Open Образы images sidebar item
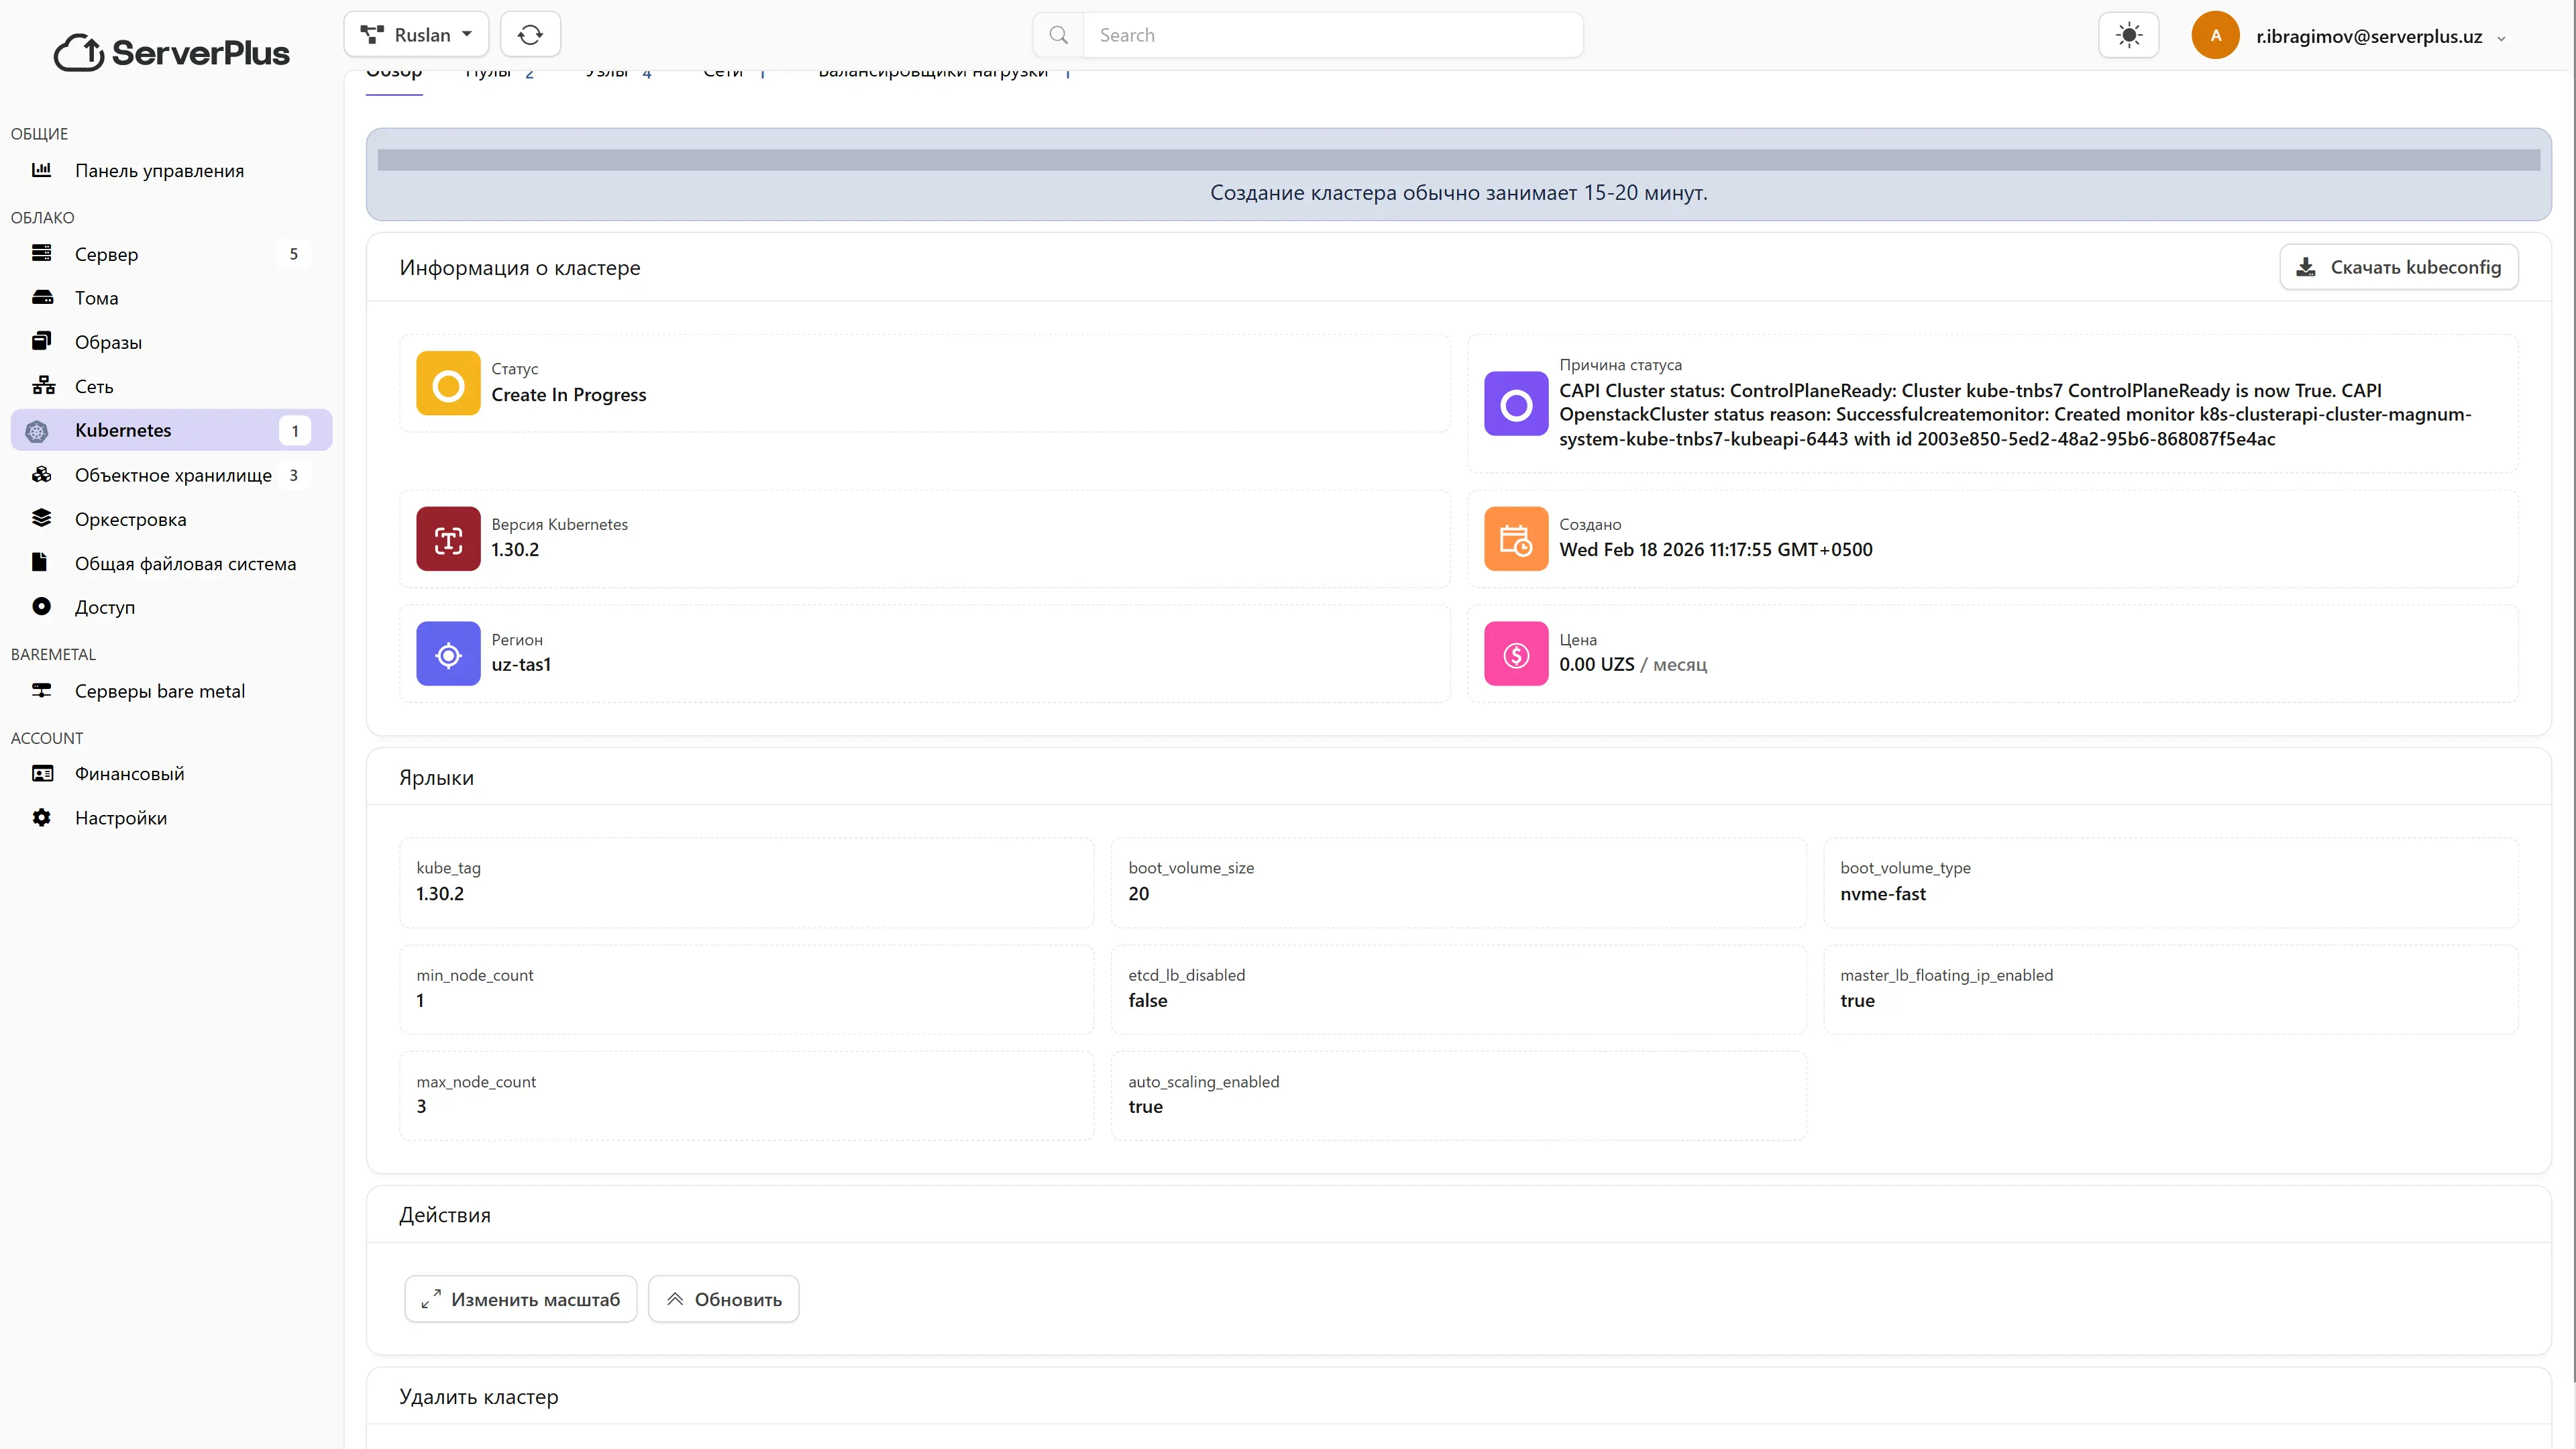 (108, 342)
